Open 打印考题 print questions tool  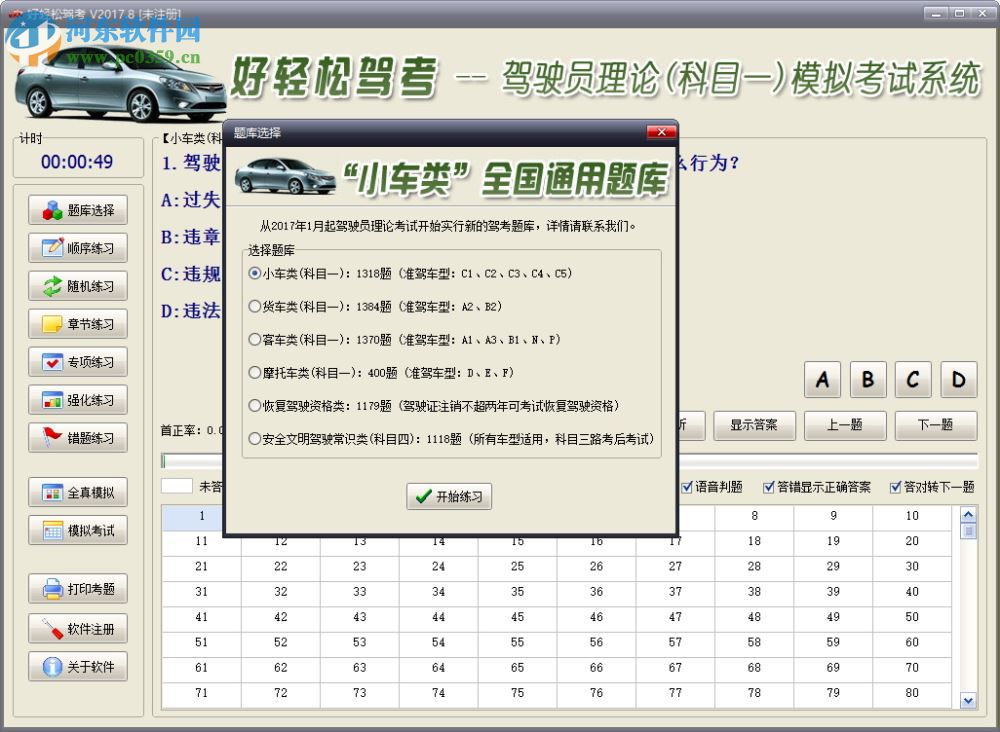click(77, 589)
